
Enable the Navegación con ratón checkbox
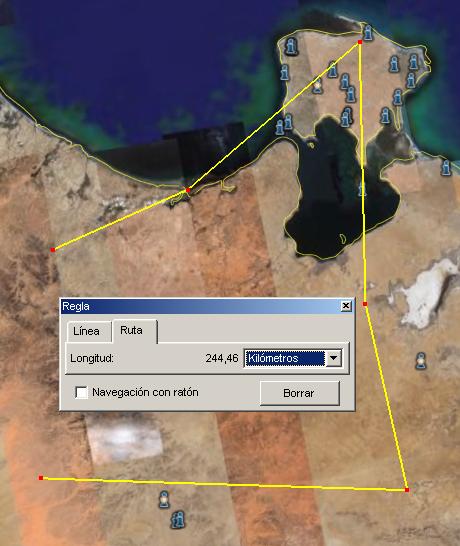[81, 392]
